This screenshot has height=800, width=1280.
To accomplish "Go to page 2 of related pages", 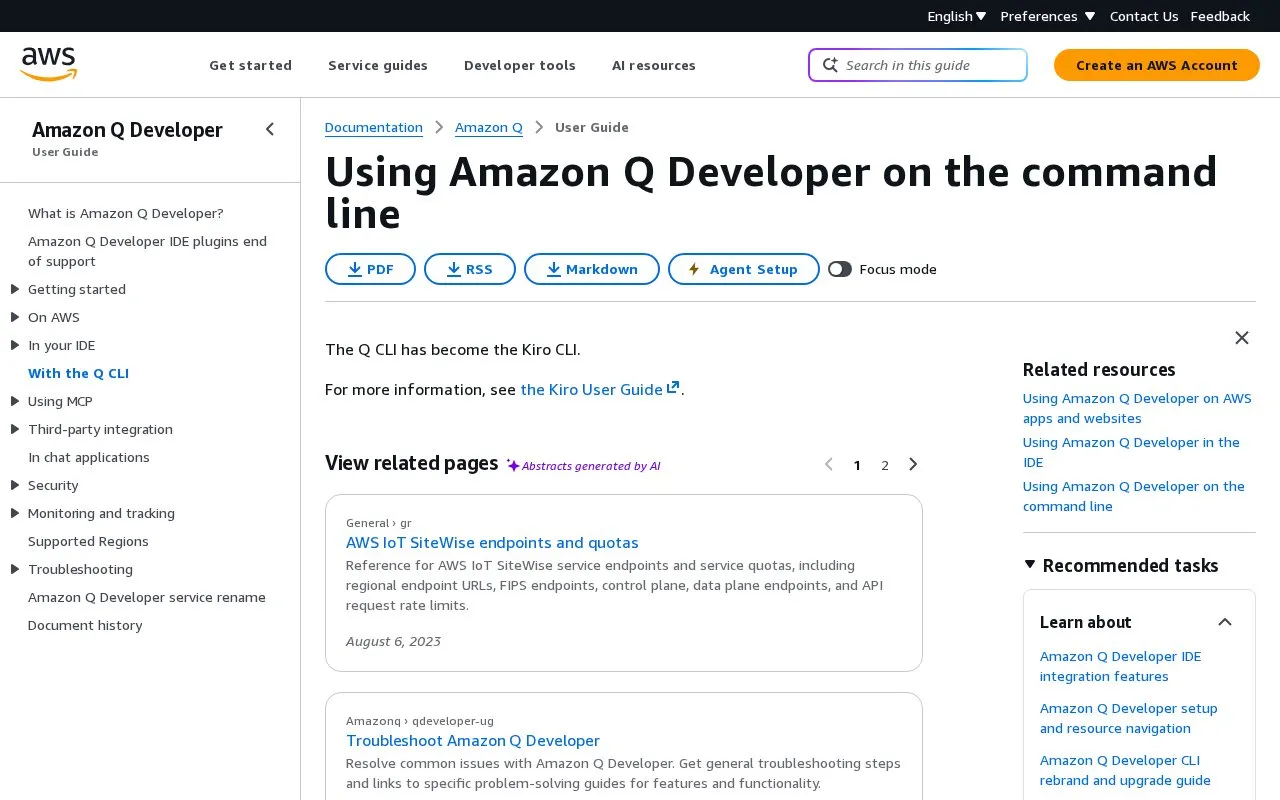I will (885, 465).
